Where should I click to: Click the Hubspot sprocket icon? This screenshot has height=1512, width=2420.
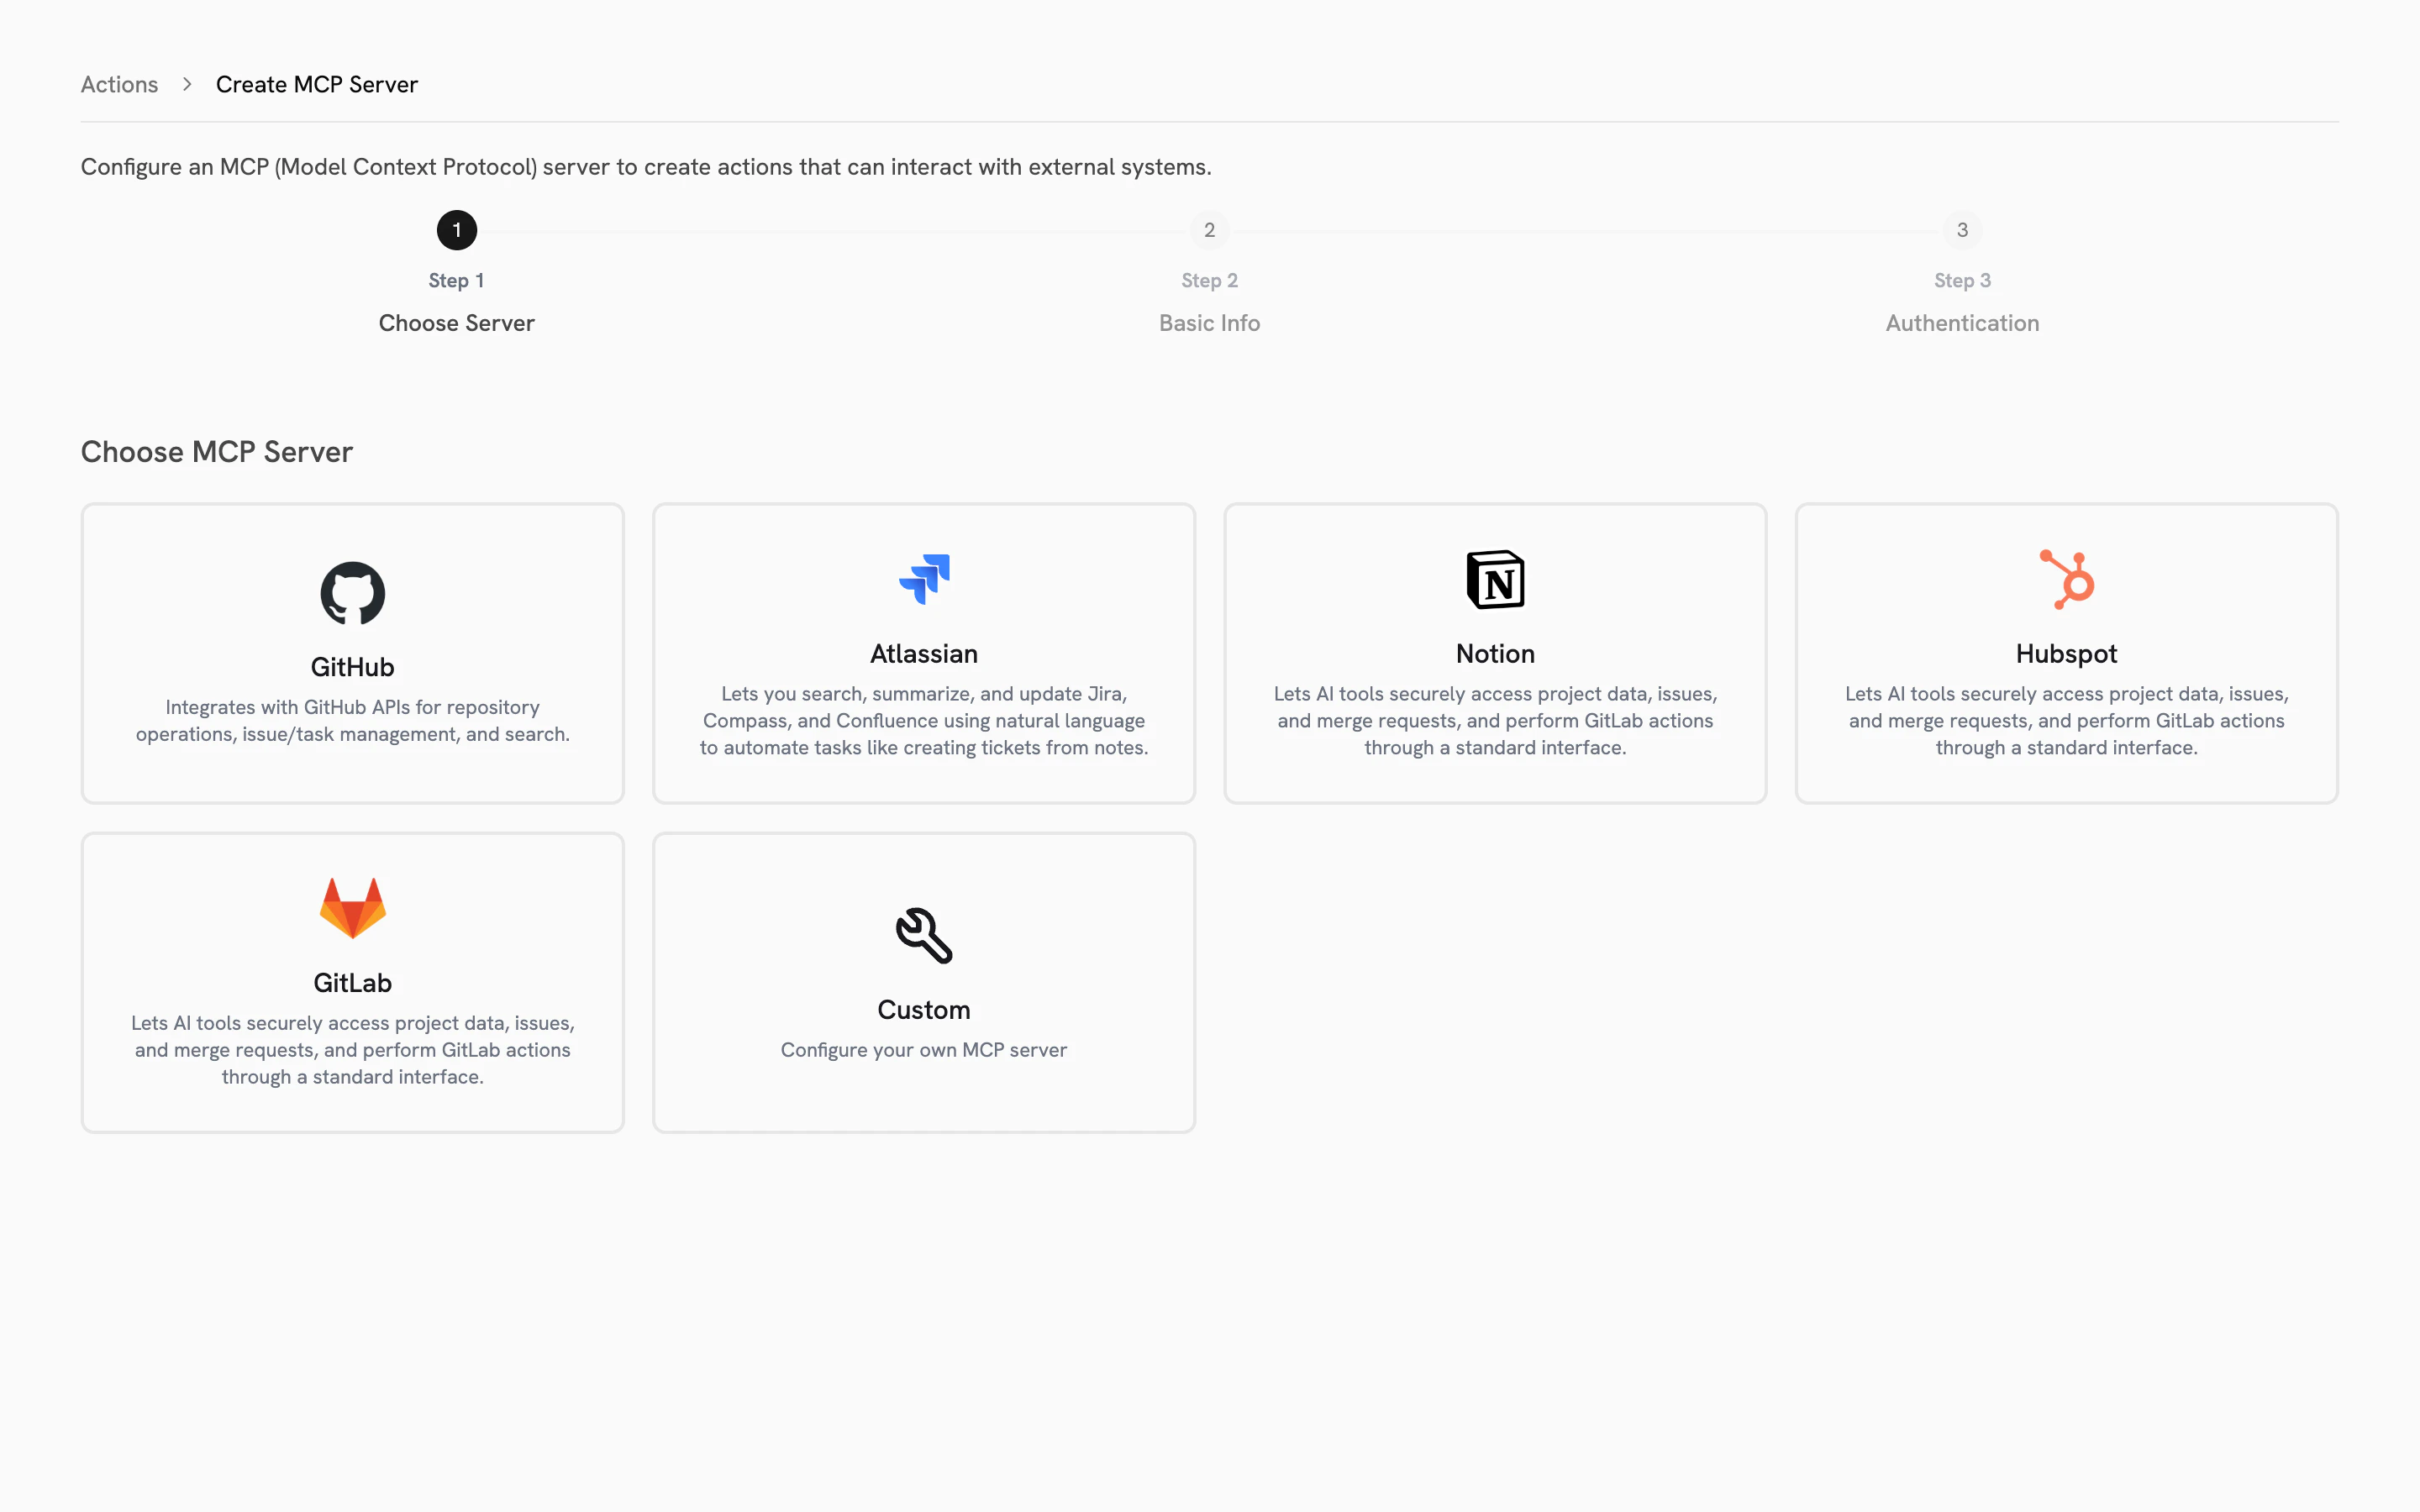[x=2066, y=579]
